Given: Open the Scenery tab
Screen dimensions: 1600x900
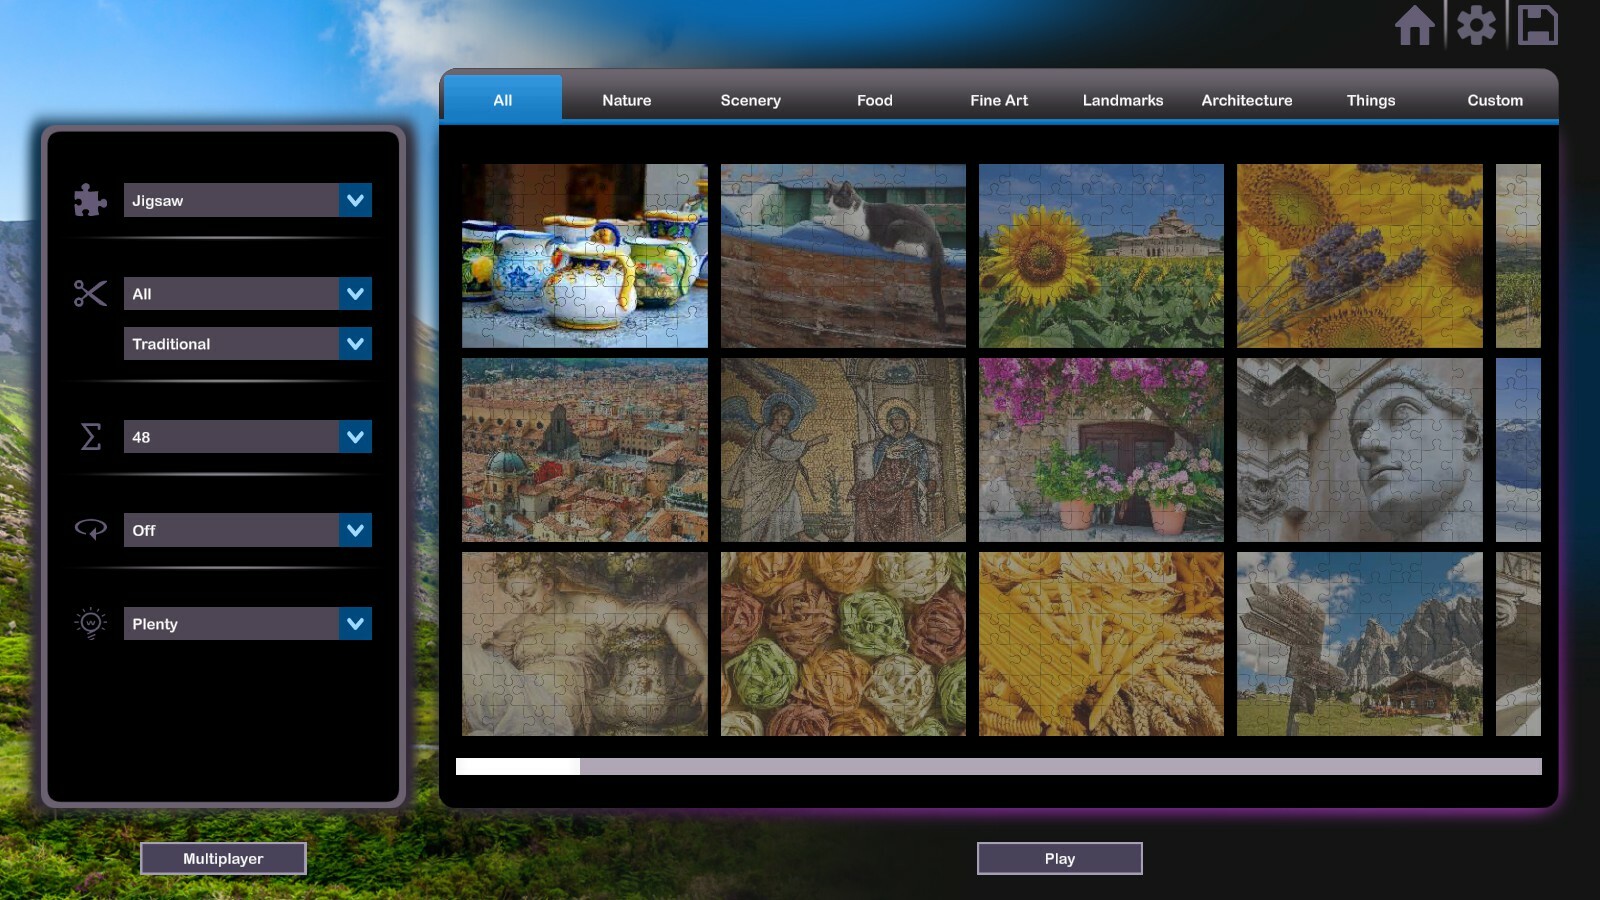Looking at the screenshot, I should pos(751,100).
